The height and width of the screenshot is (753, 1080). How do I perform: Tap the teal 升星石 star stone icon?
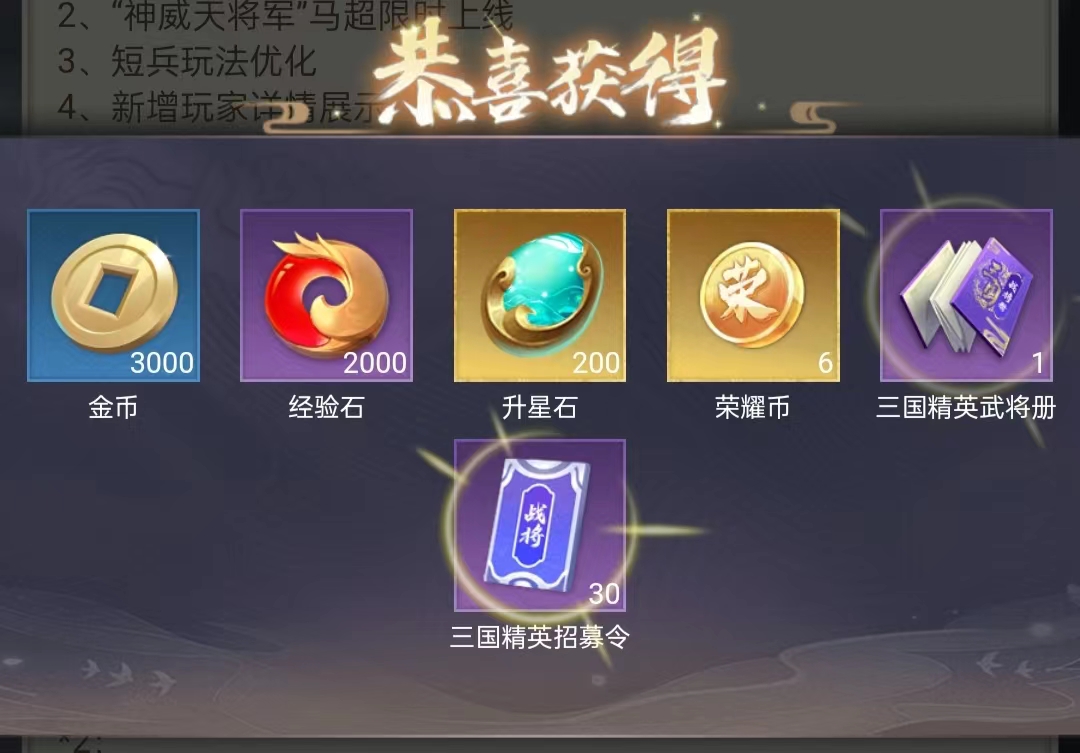pos(540,296)
